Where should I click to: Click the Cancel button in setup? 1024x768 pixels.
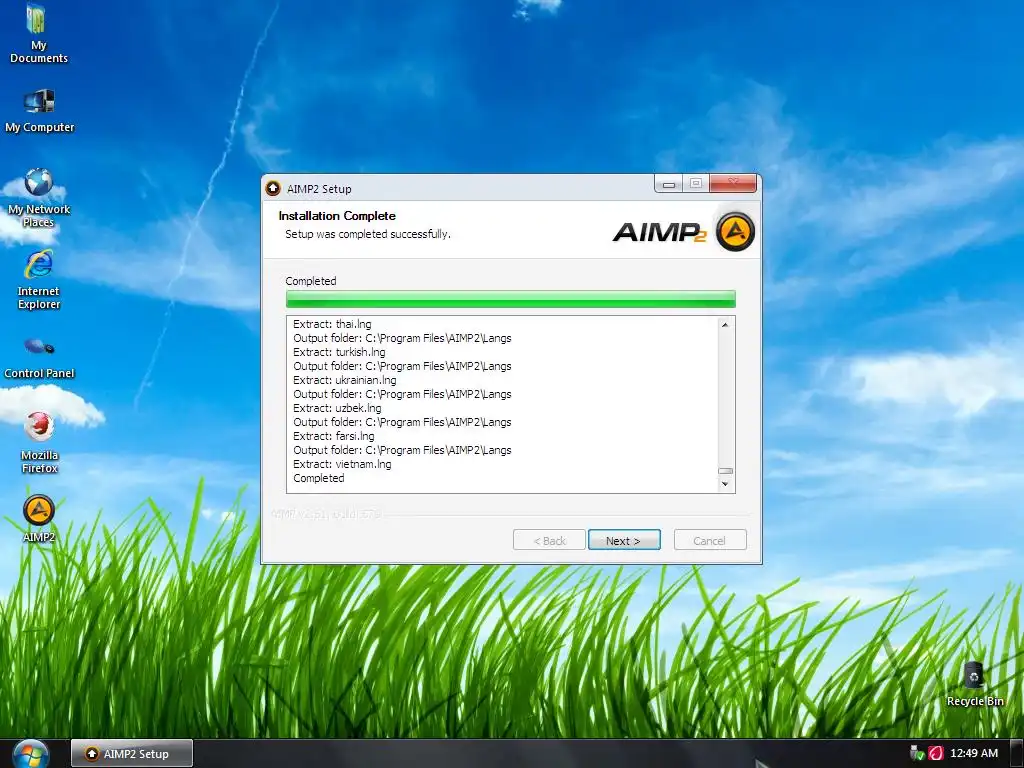pos(710,540)
